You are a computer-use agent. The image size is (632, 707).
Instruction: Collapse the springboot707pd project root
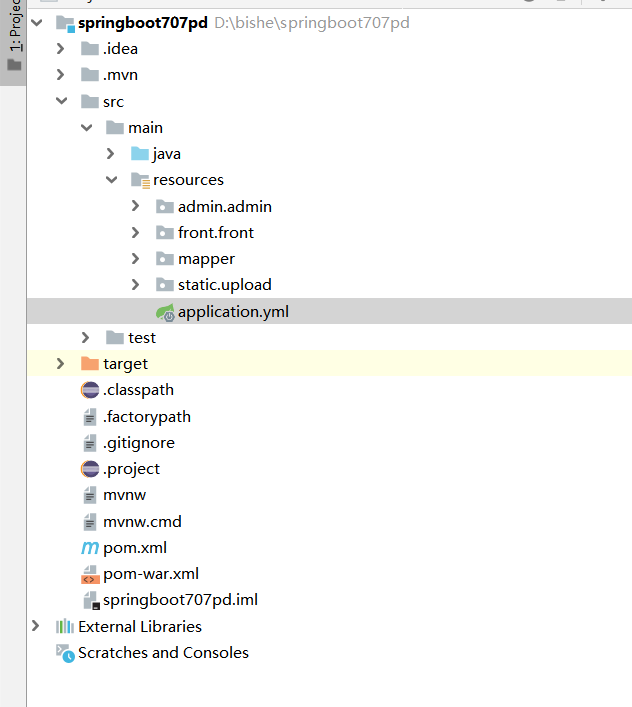[37, 22]
